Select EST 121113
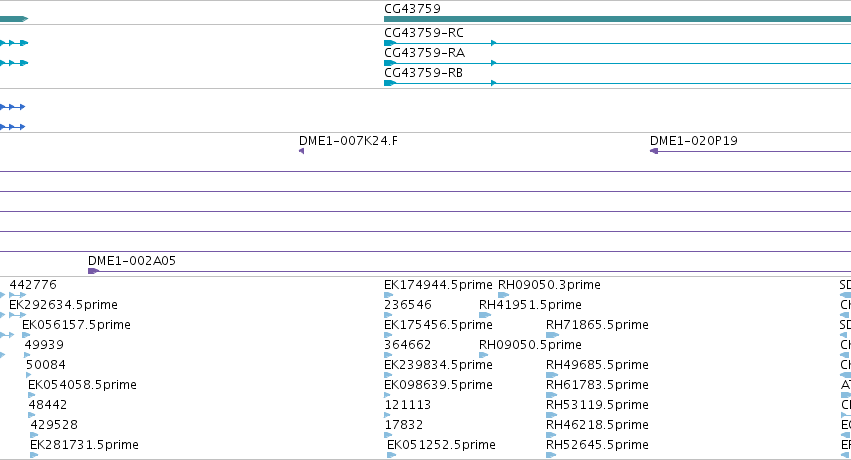 (408, 405)
